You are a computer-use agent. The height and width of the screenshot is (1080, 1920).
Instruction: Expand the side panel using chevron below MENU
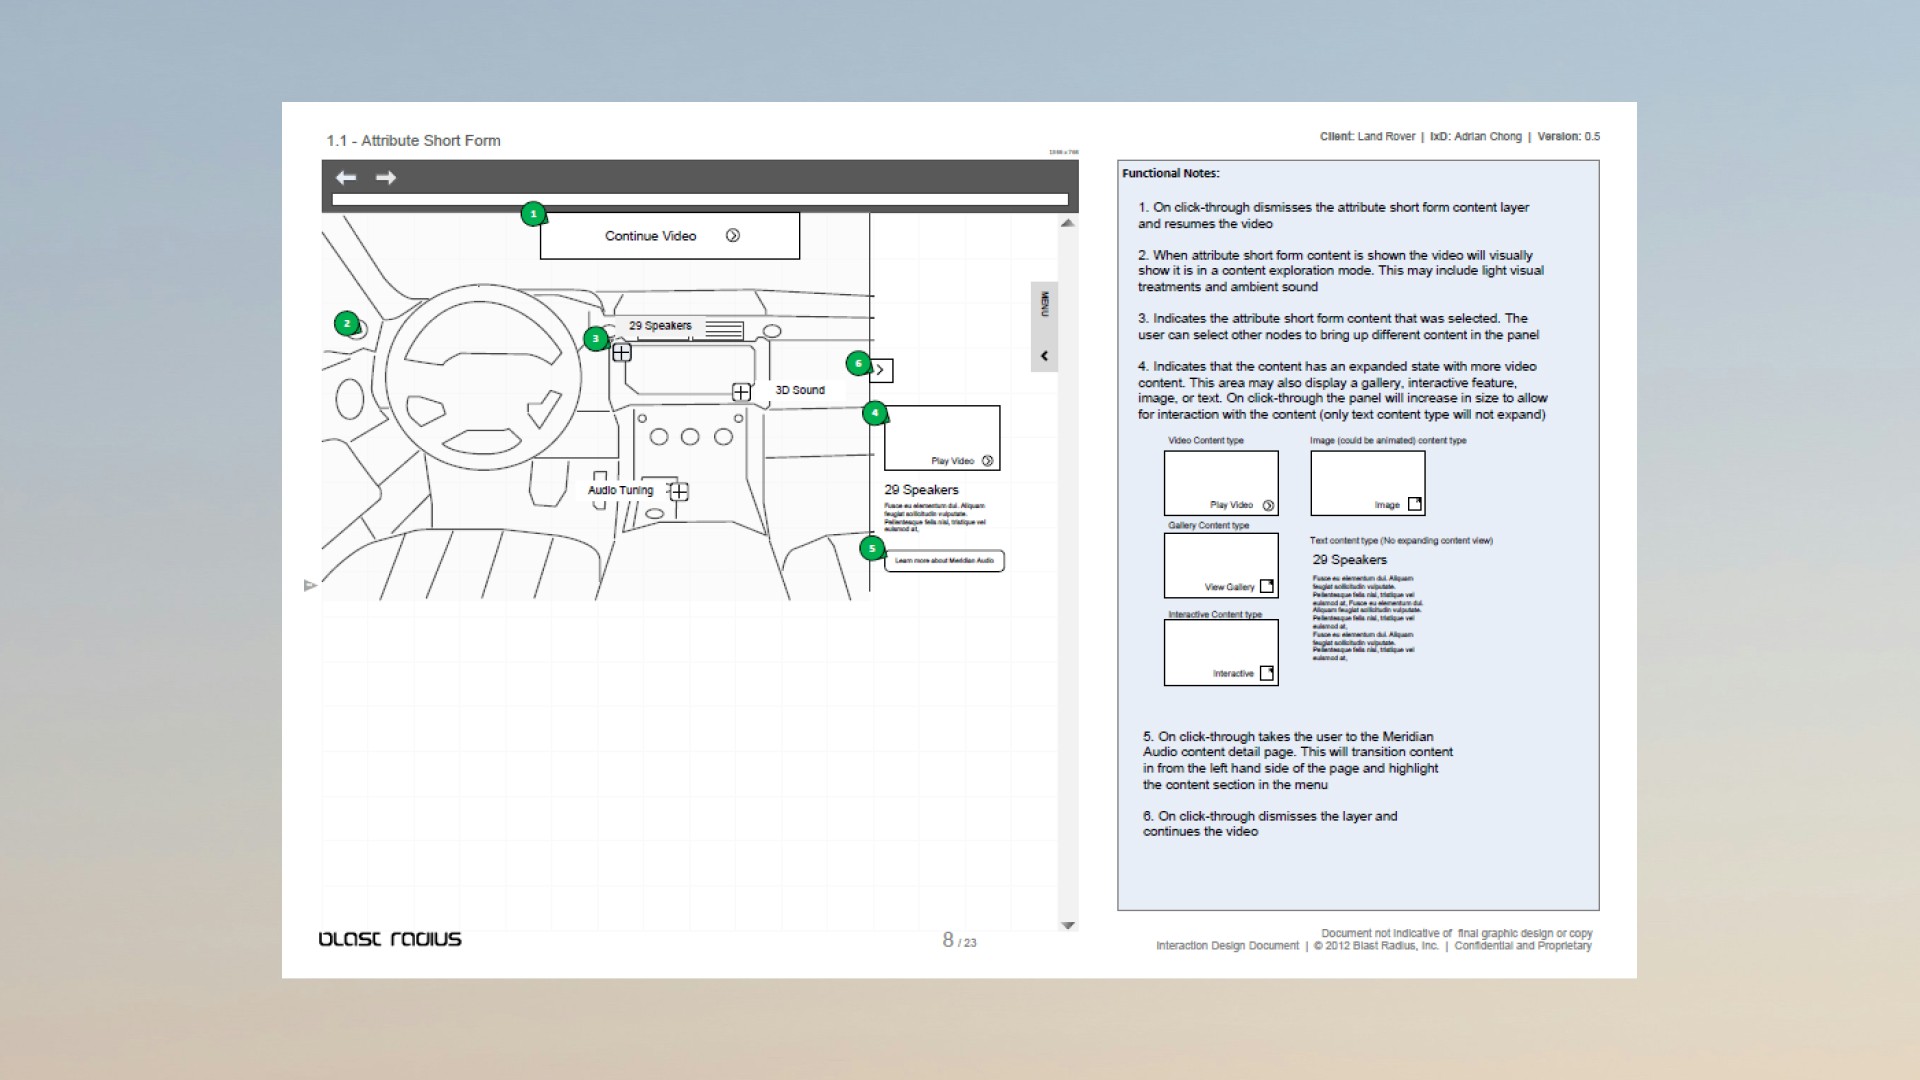1044,356
